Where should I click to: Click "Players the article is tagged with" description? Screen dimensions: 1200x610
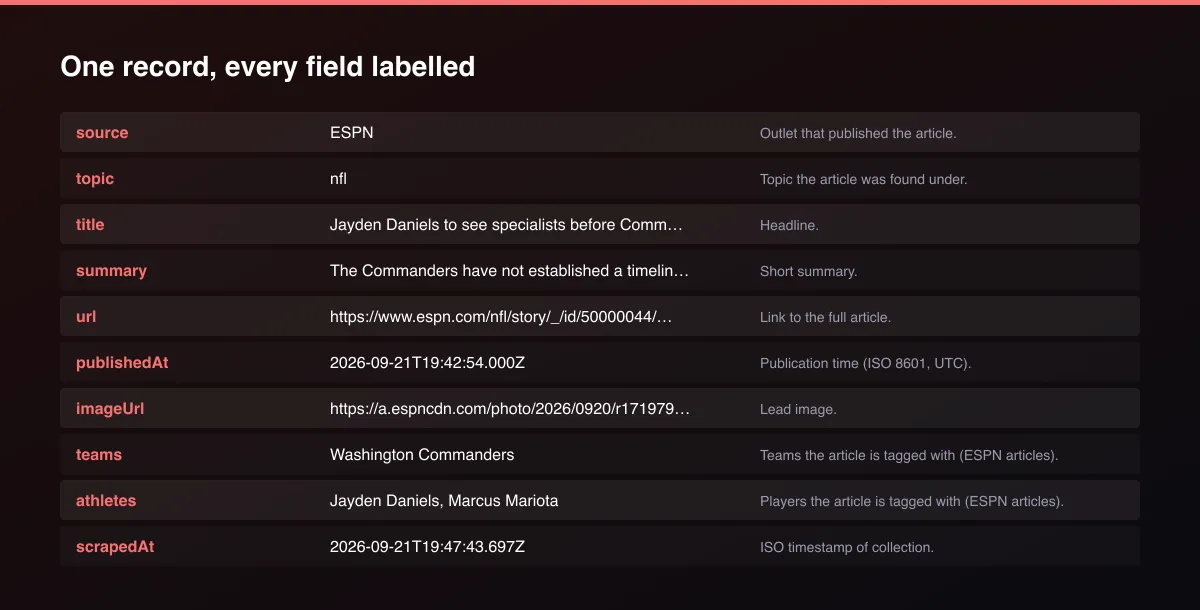(912, 501)
